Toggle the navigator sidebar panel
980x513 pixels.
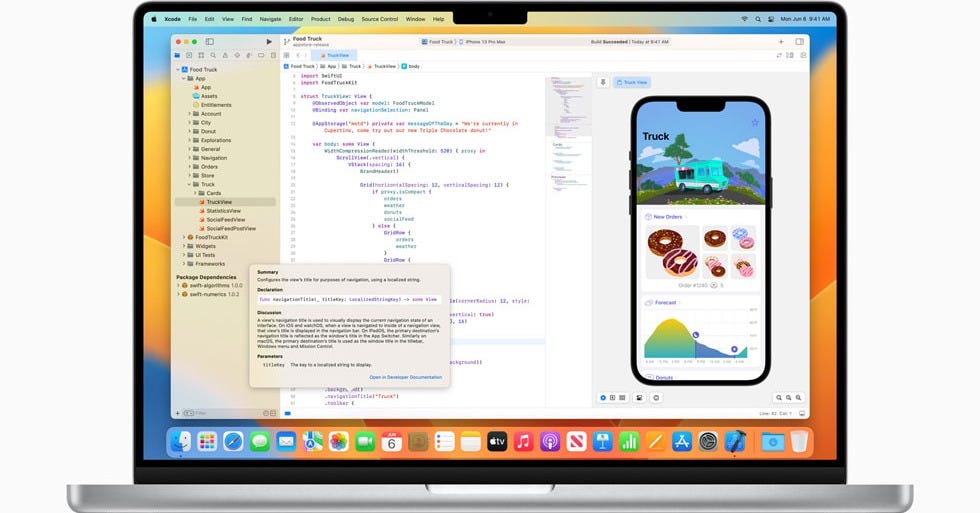click(x=209, y=42)
